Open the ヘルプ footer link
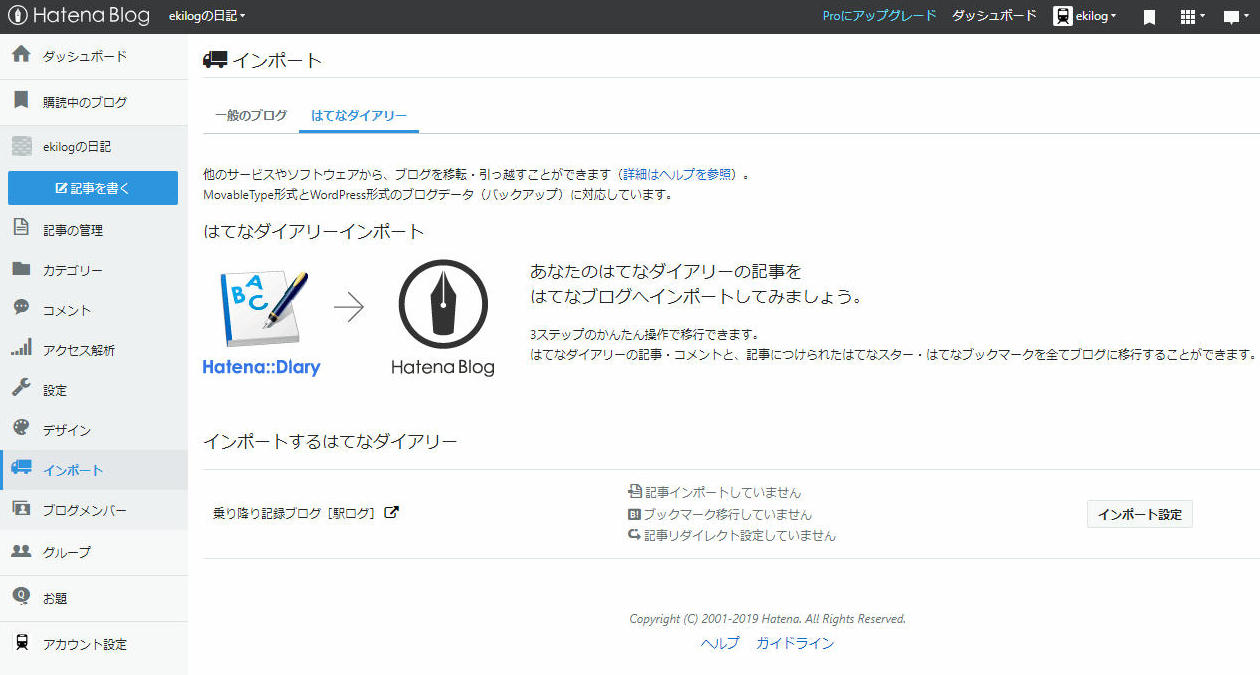The height and width of the screenshot is (675, 1260). click(x=720, y=643)
